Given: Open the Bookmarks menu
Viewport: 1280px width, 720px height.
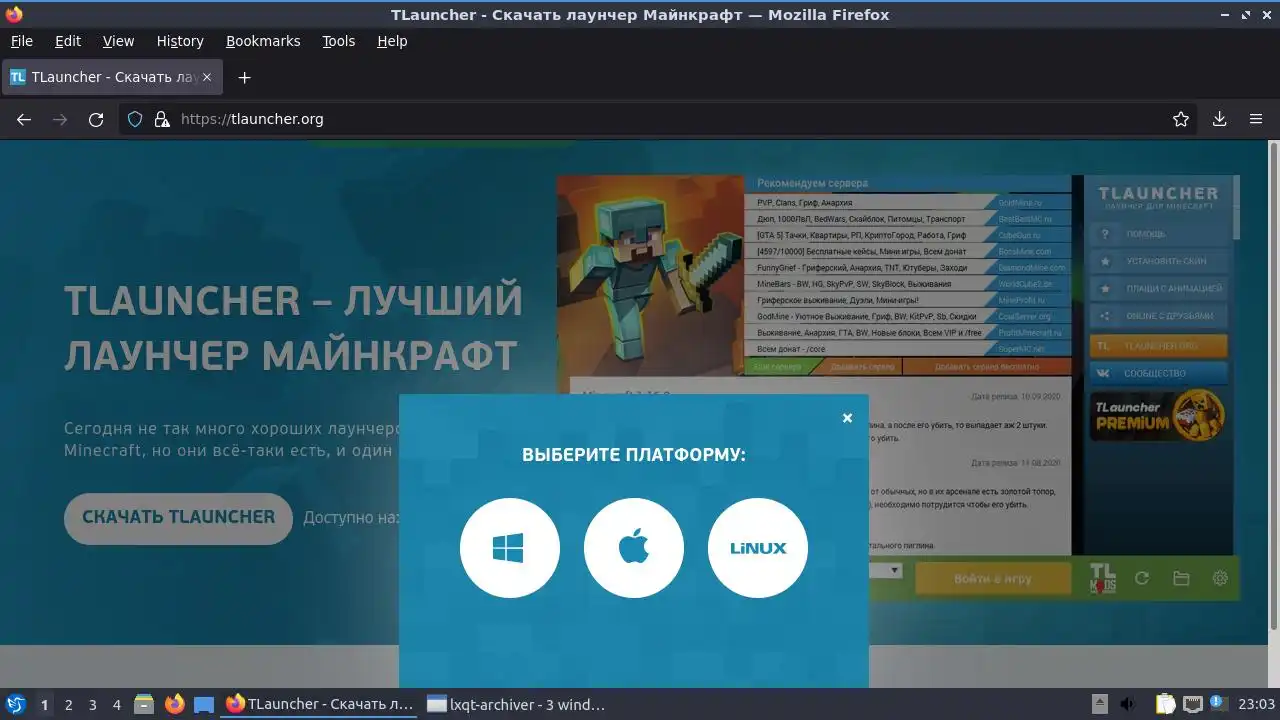Looking at the screenshot, I should (x=263, y=41).
